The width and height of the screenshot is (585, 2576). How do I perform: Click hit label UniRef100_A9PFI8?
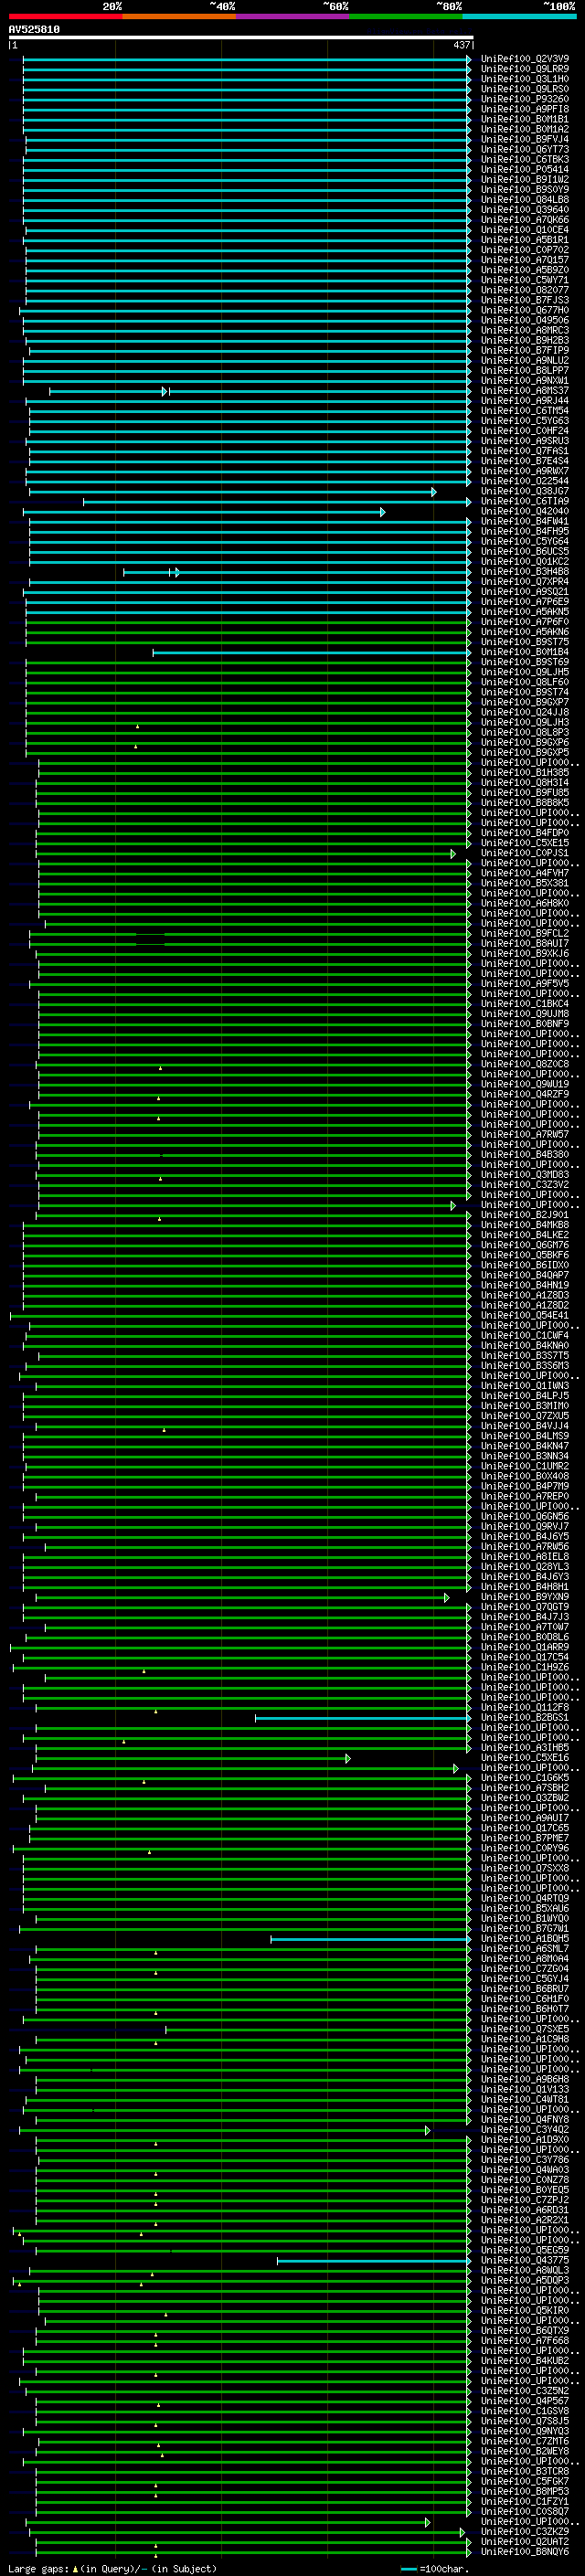coord(525,109)
